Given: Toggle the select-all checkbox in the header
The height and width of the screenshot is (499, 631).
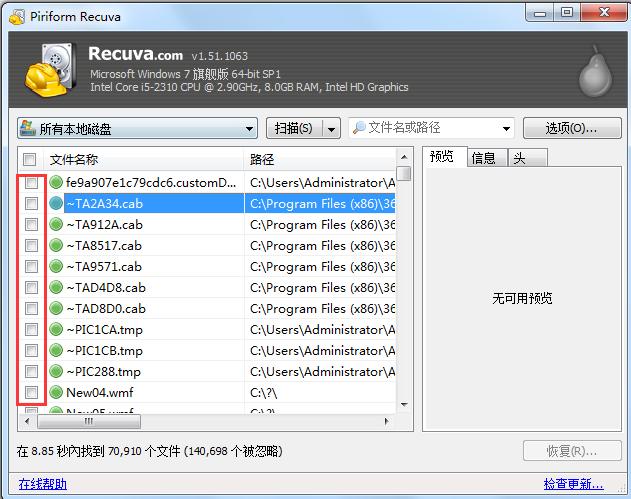Looking at the screenshot, I should point(29,159).
